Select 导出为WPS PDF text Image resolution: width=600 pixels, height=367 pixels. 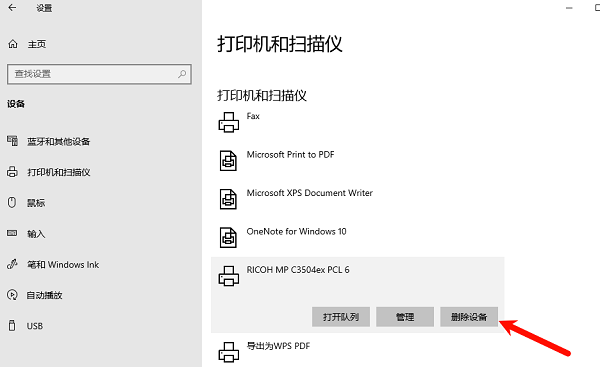click(278, 346)
